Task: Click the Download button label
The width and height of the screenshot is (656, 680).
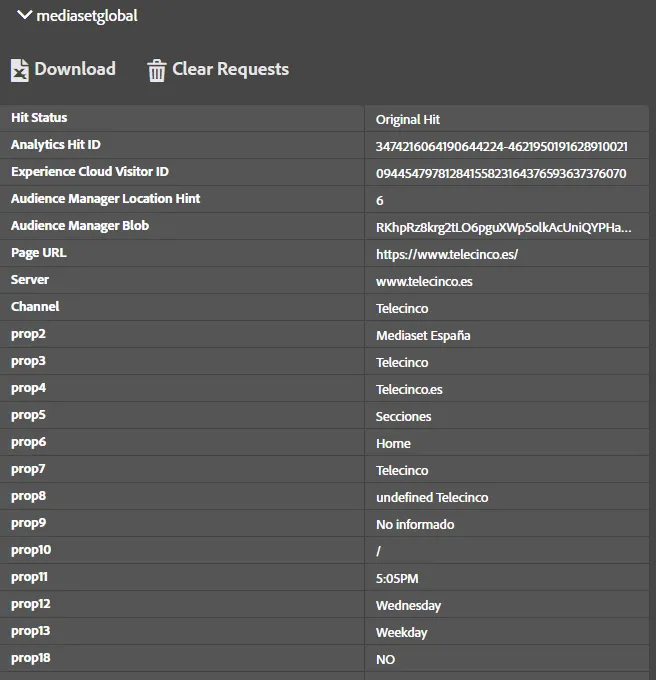Action: pos(75,69)
